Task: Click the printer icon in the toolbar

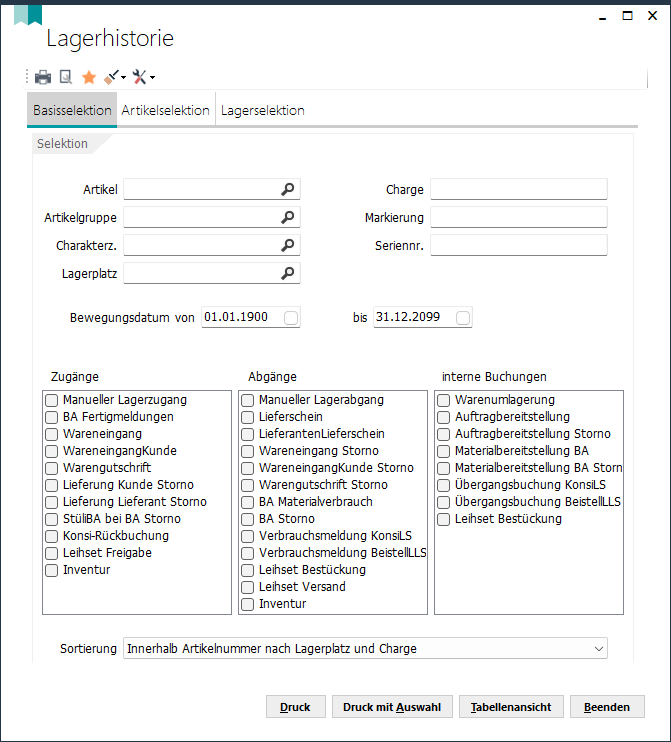Action: (x=43, y=77)
